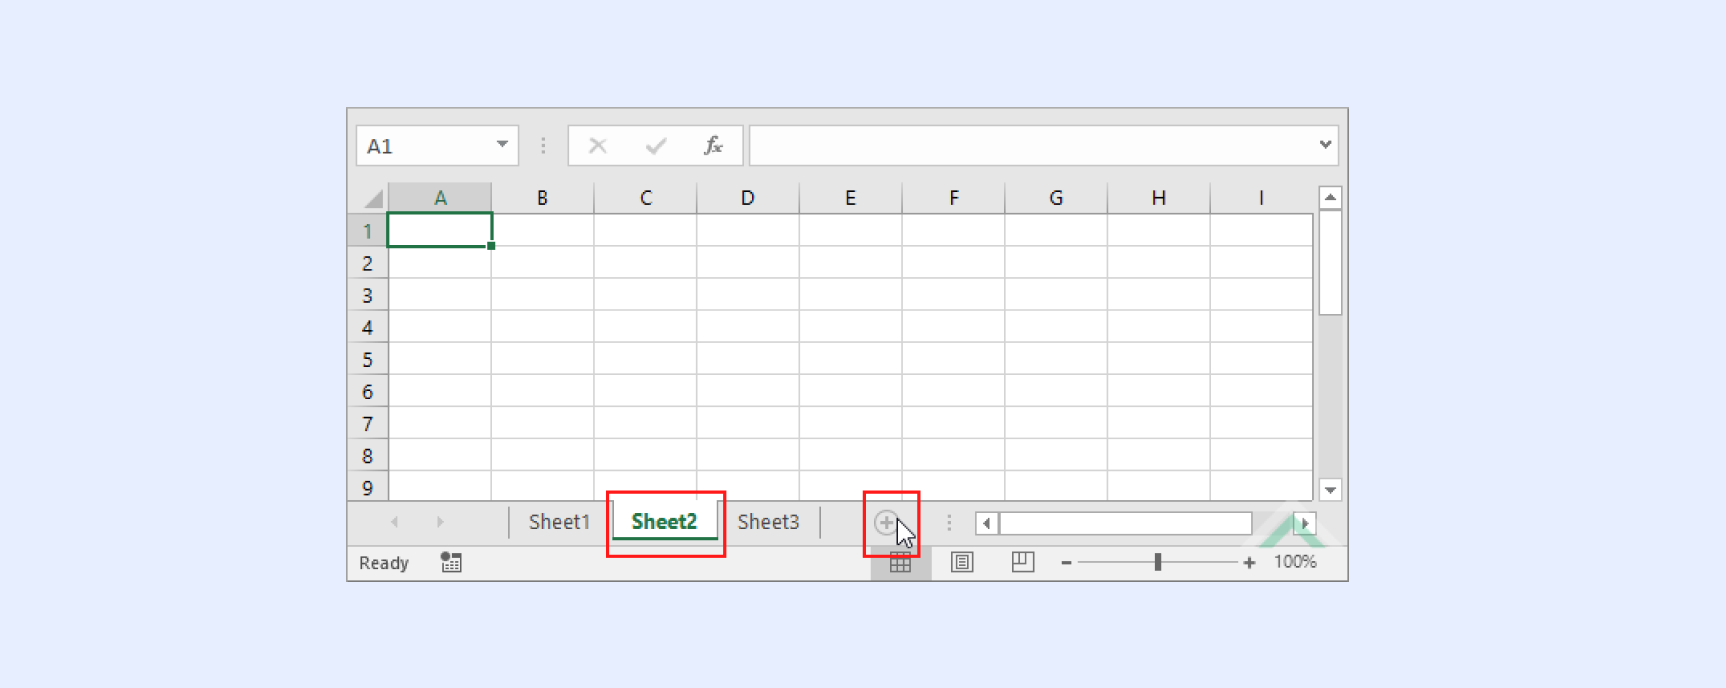Open the Sheet1 tab

pyautogui.click(x=559, y=522)
